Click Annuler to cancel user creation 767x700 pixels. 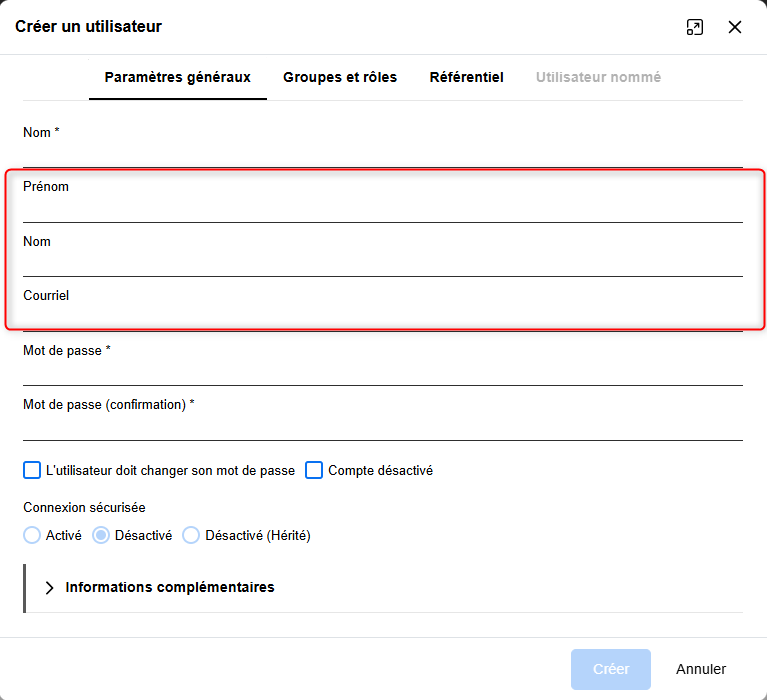coord(701,669)
